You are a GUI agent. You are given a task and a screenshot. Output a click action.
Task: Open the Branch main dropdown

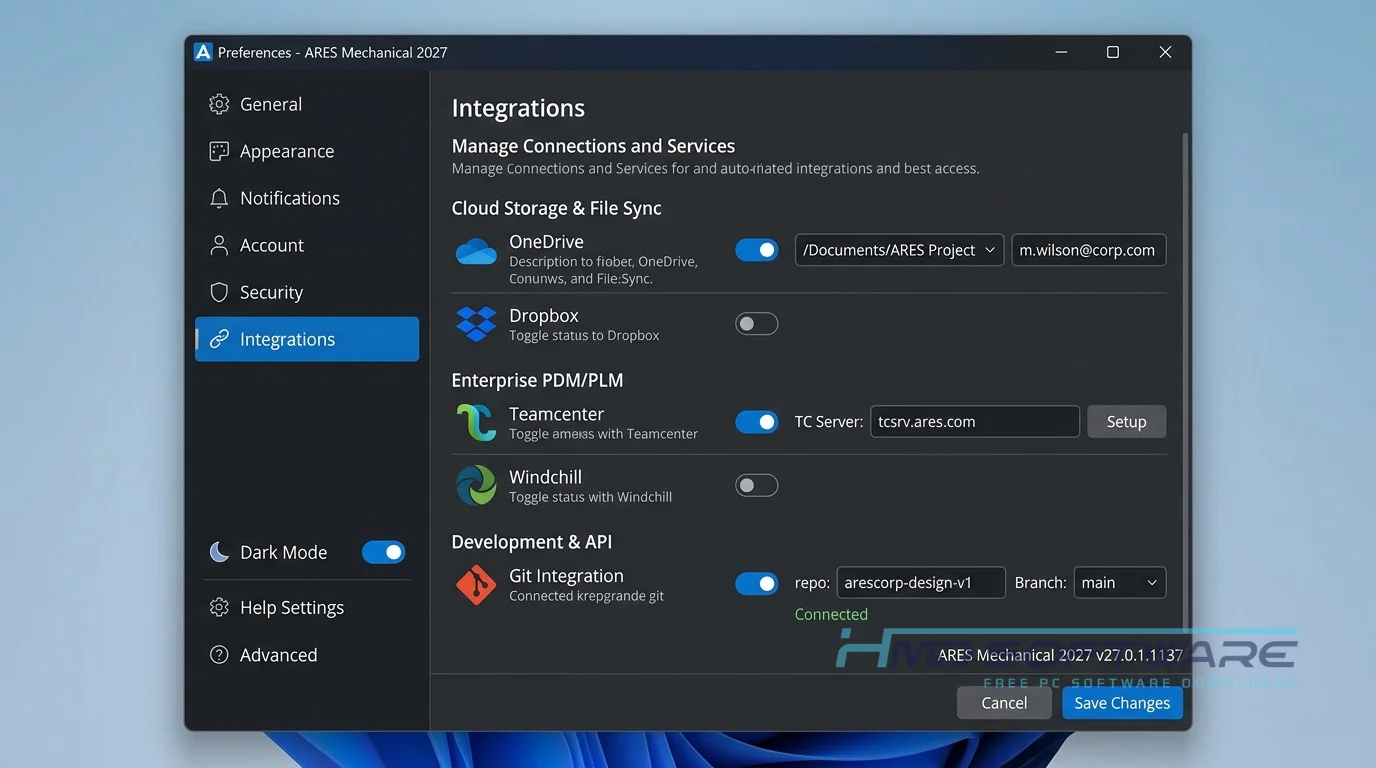[1120, 583]
